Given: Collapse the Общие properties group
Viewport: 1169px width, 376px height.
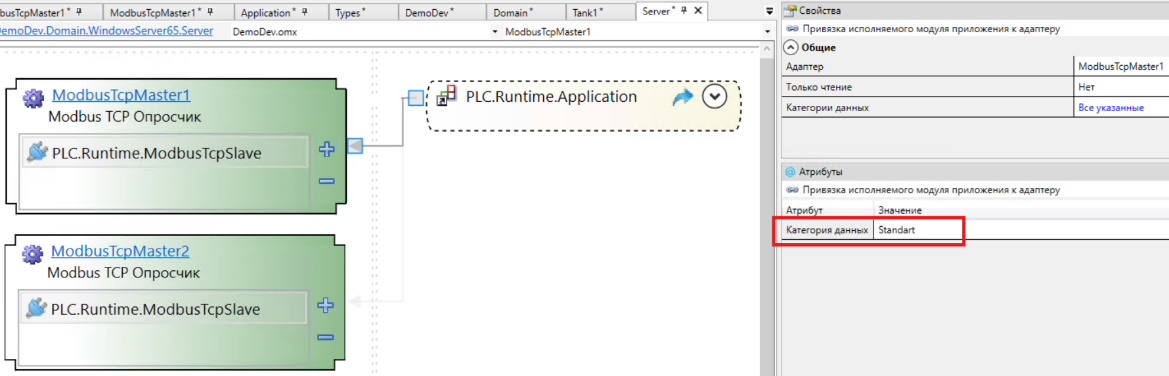Looking at the screenshot, I should [x=791, y=48].
